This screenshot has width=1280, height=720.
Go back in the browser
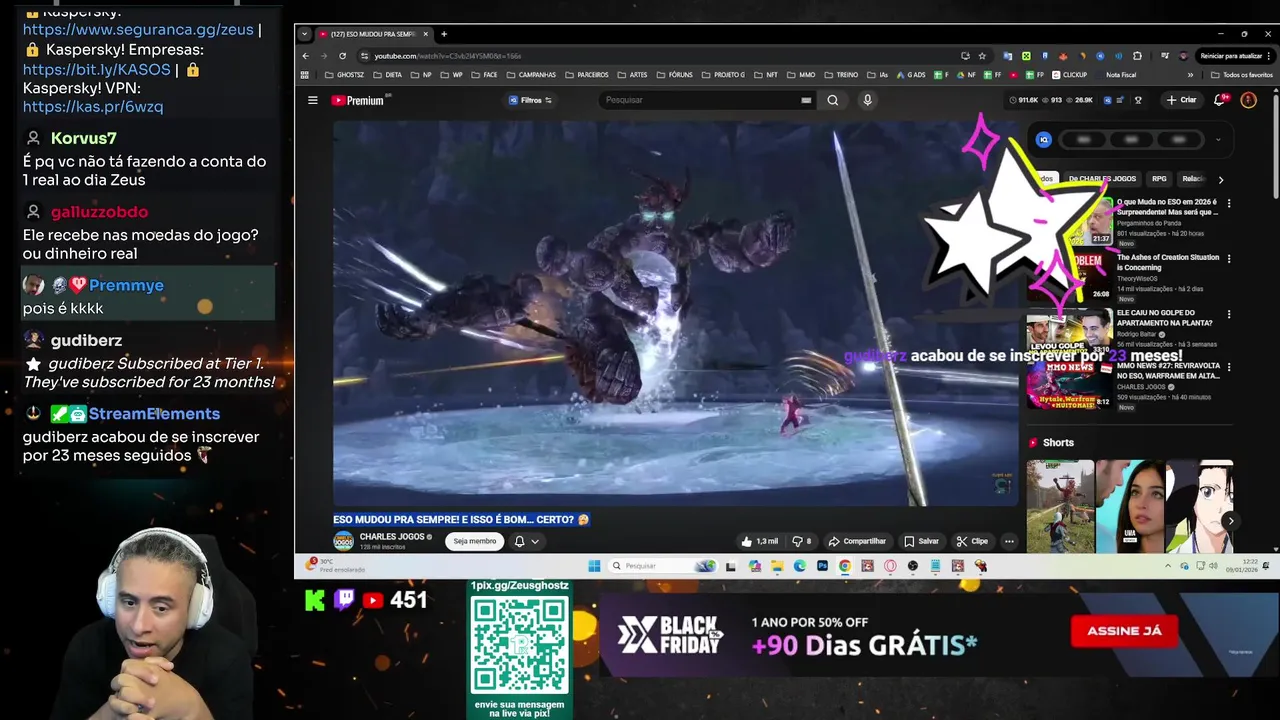point(306,56)
